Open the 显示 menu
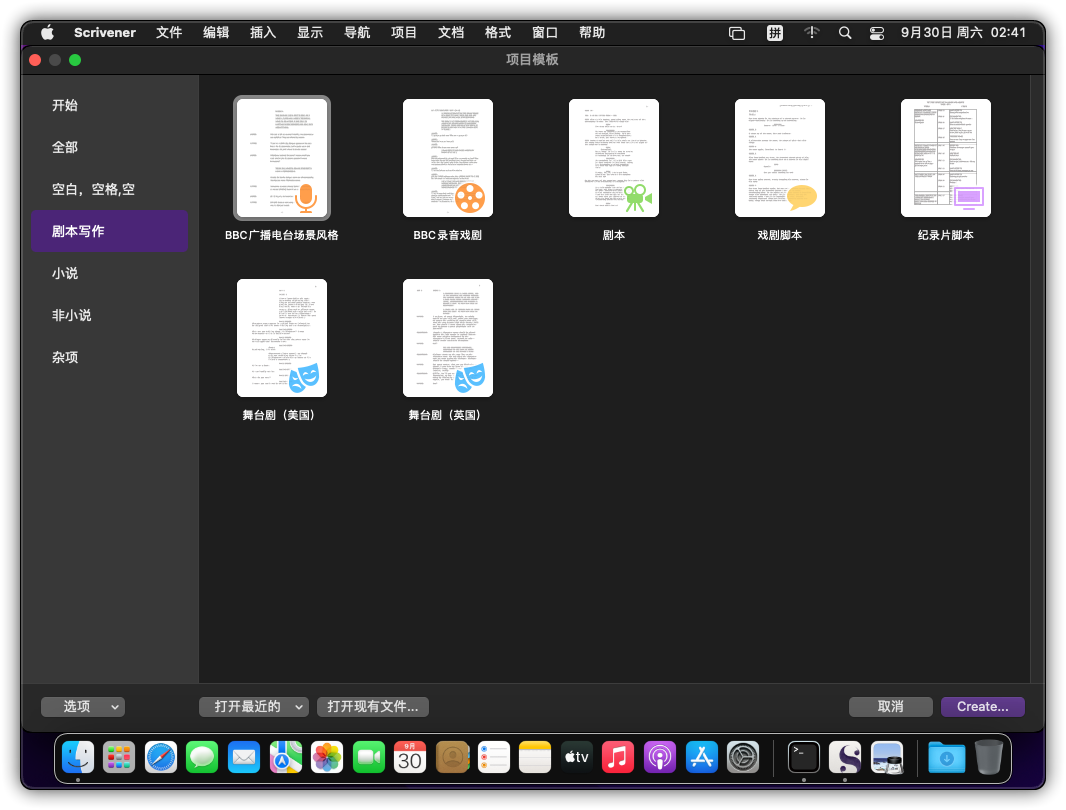The image size is (1066, 810). (x=309, y=33)
